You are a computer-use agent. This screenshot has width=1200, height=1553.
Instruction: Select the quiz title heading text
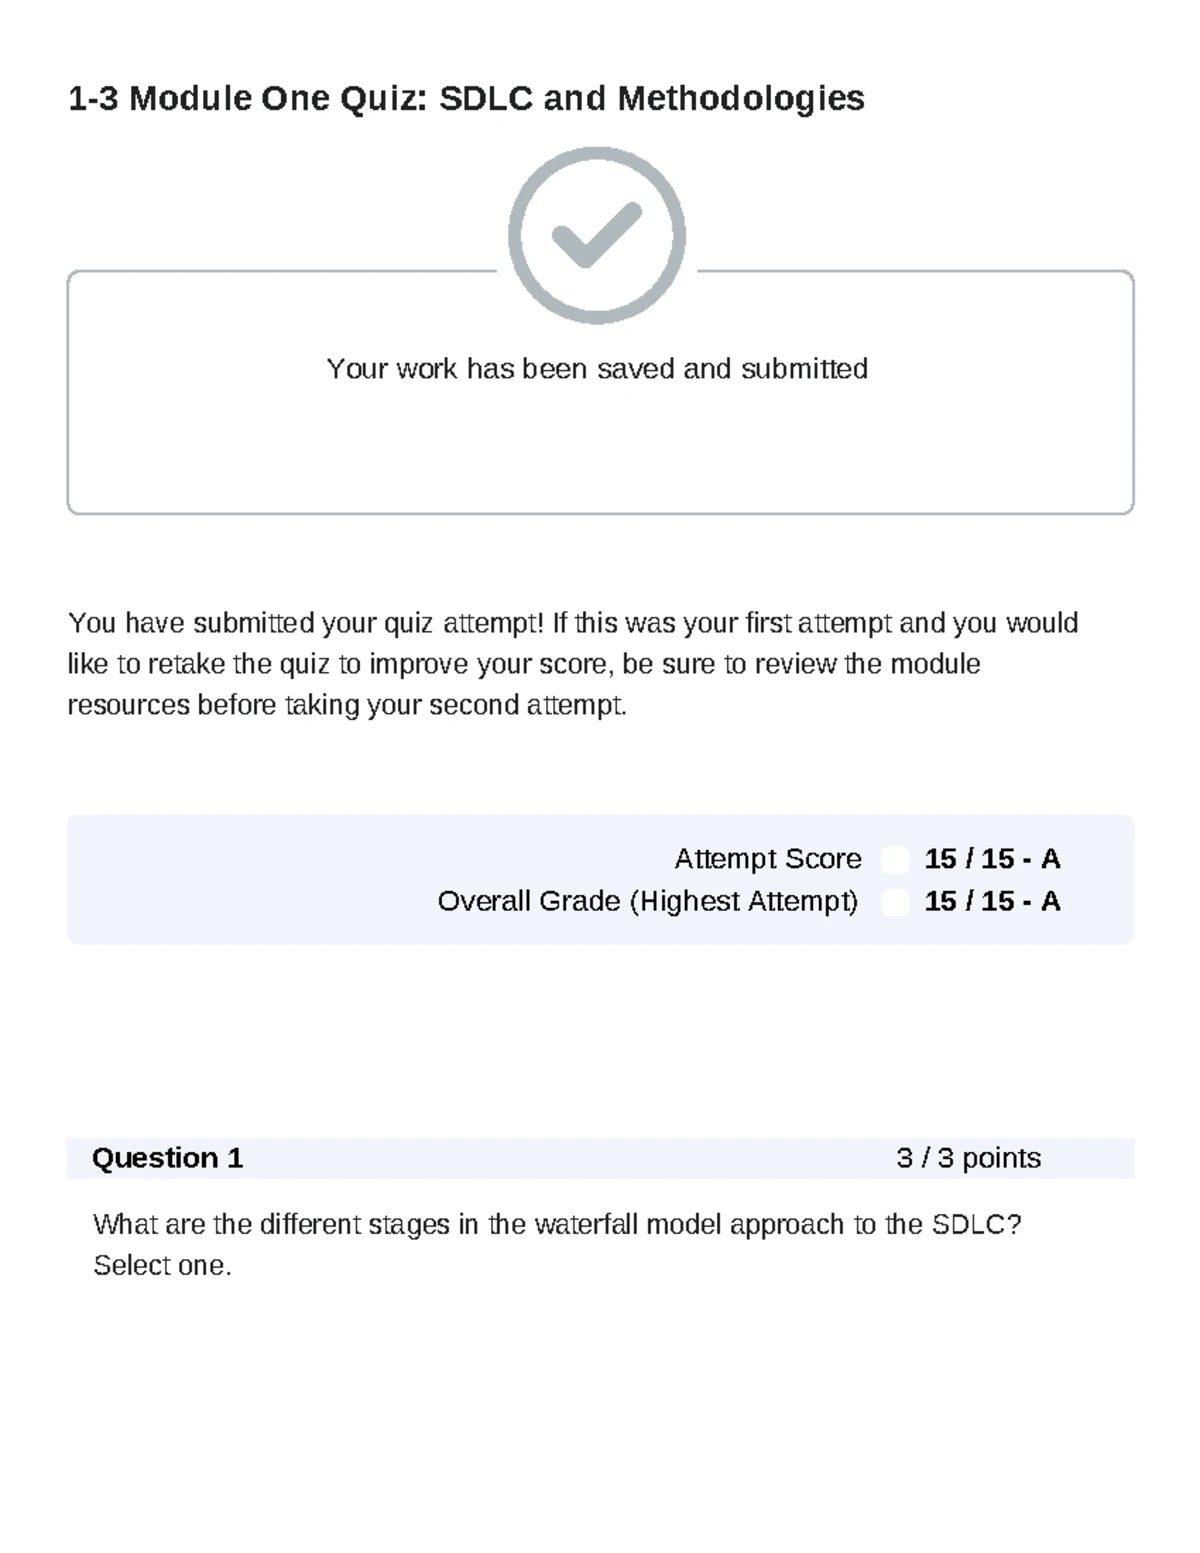coord(466,98)
